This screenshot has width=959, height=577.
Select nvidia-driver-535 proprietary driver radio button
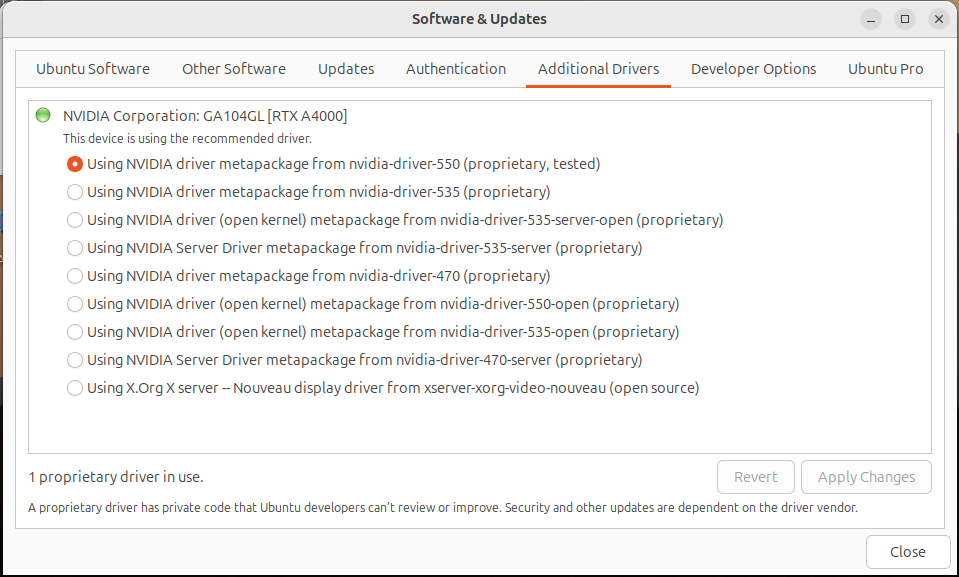click(75, 192)
